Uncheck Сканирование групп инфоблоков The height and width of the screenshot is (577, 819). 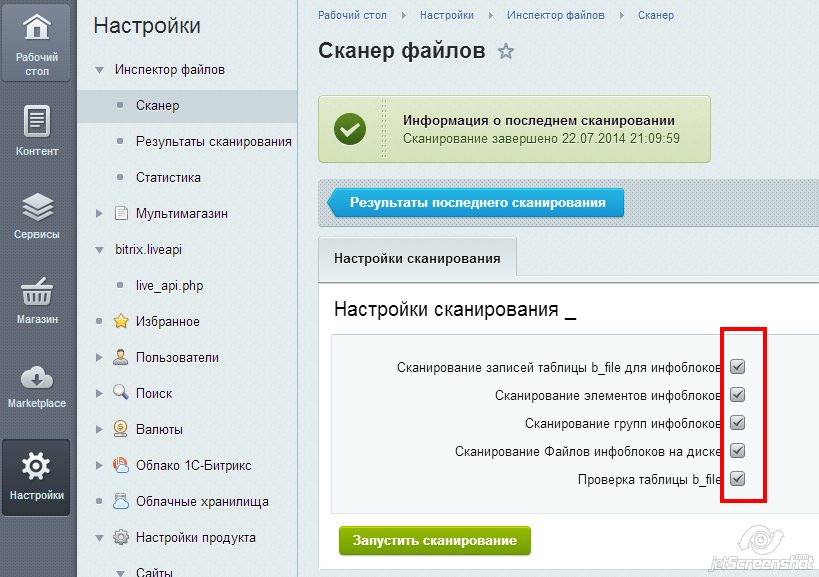click(736, 422)
